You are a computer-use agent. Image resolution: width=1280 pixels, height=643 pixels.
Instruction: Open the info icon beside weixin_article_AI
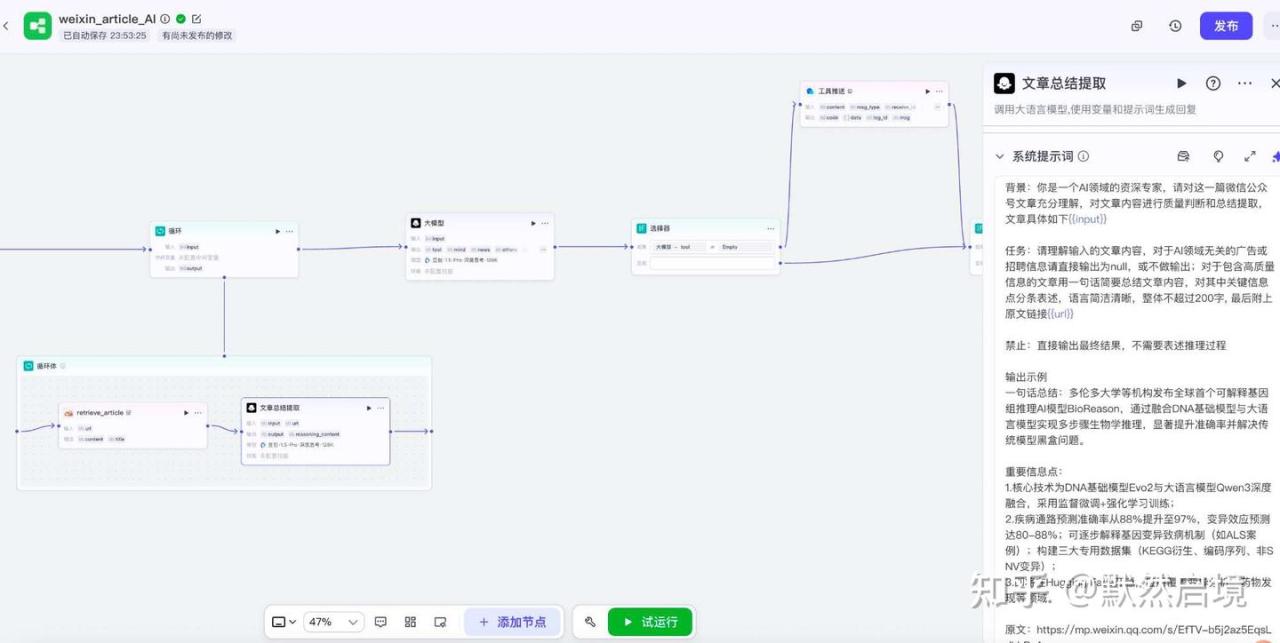(x=166, y=18)
